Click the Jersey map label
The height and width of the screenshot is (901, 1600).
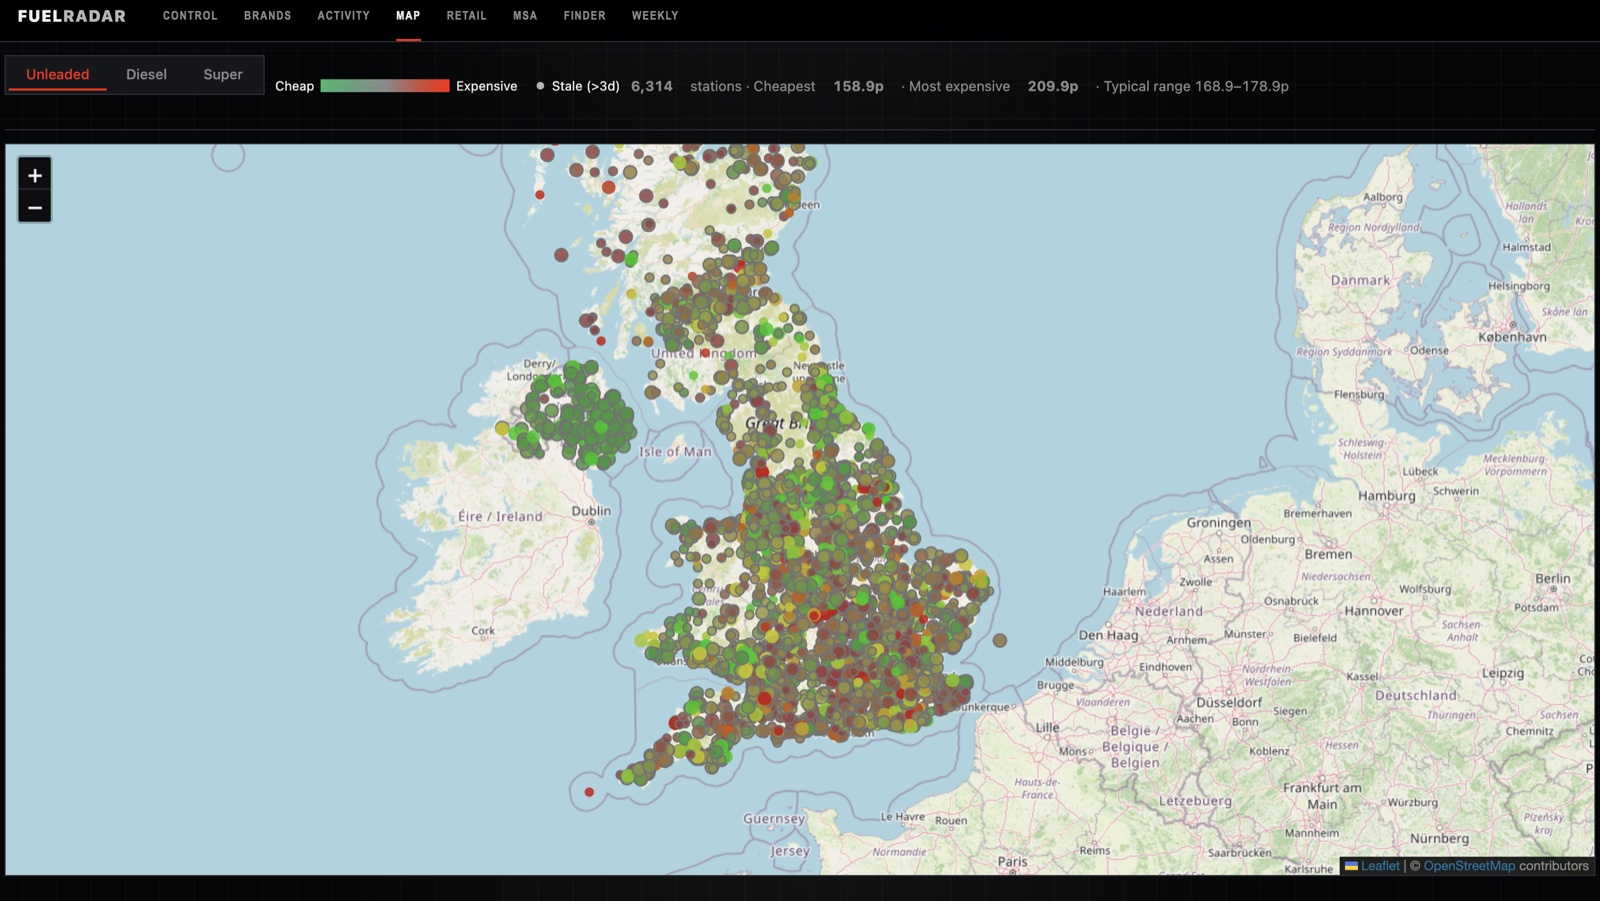tap(790, 851)
